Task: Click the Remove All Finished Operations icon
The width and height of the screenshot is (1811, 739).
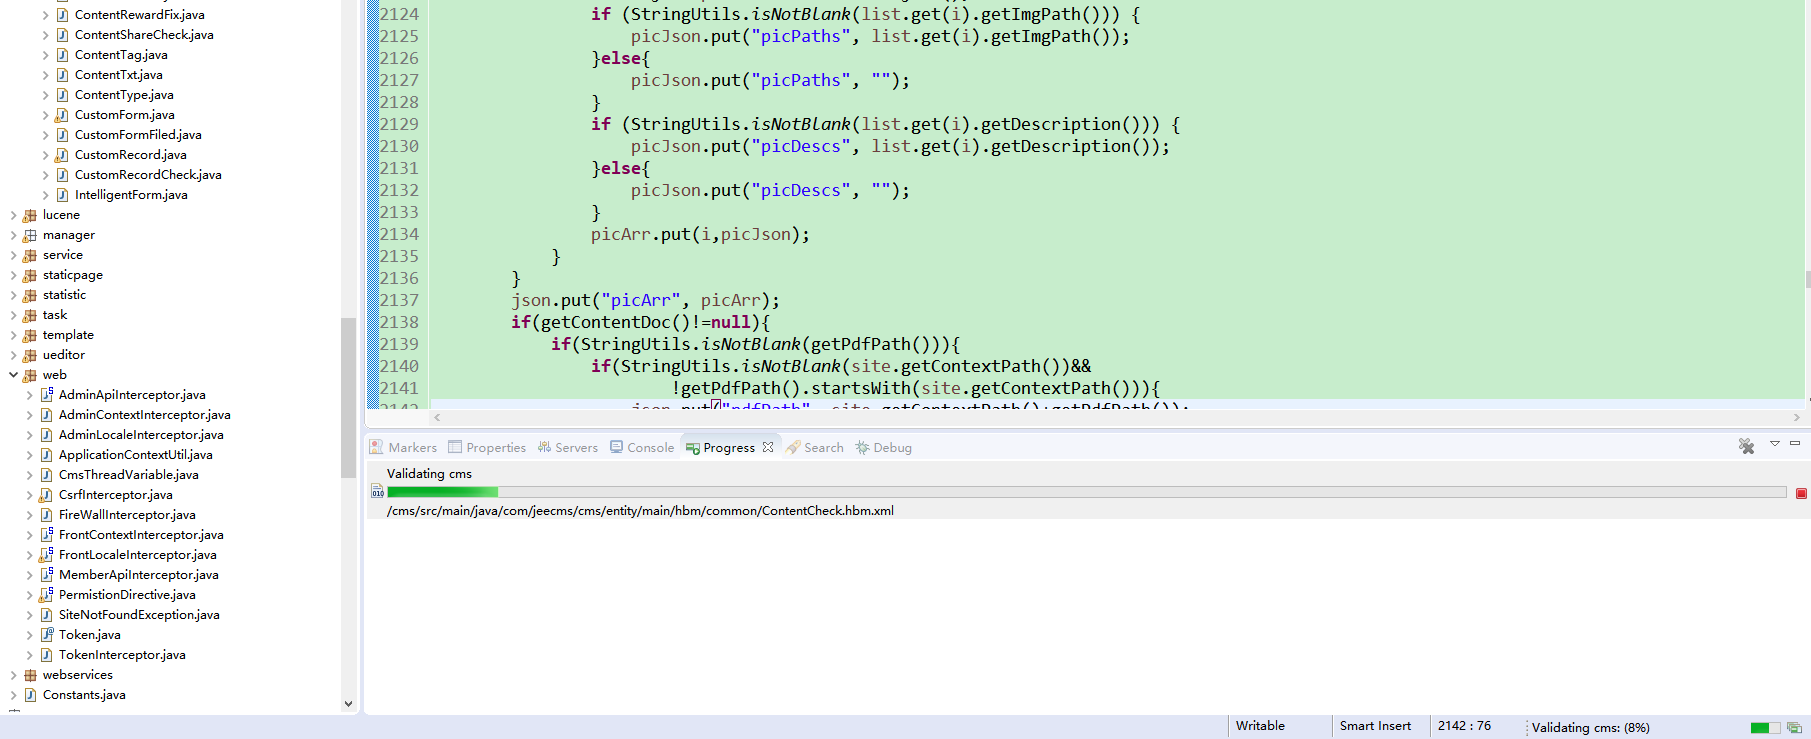Action: [1746, 446]
